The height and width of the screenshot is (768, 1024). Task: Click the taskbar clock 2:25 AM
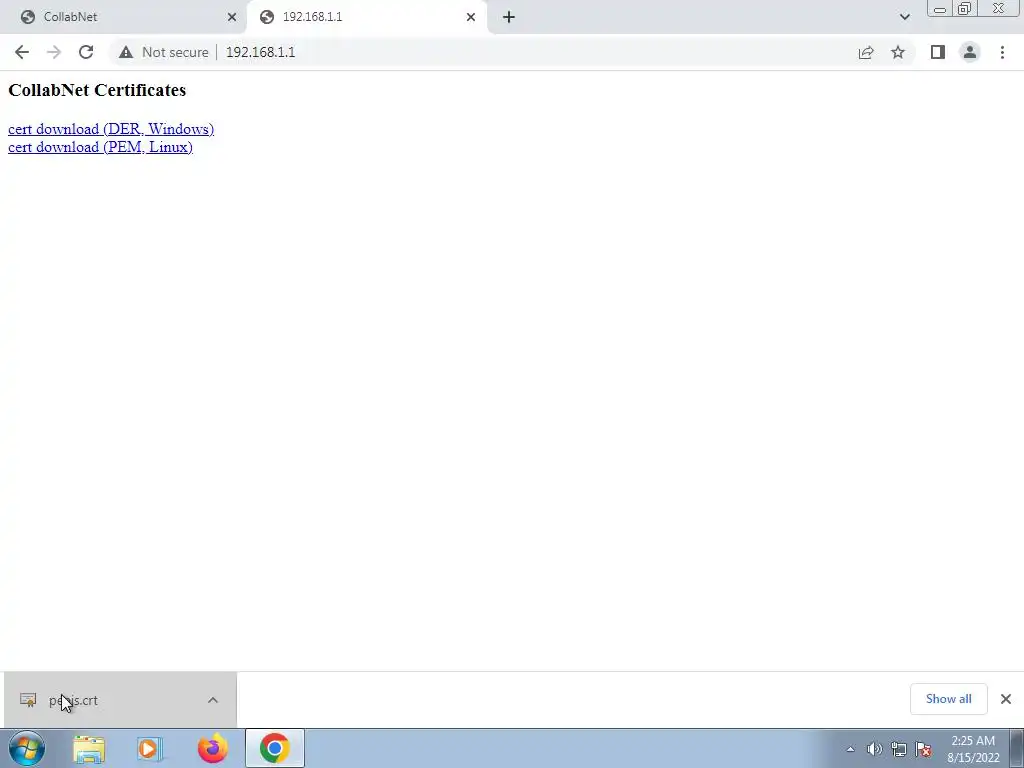[973, 749]
